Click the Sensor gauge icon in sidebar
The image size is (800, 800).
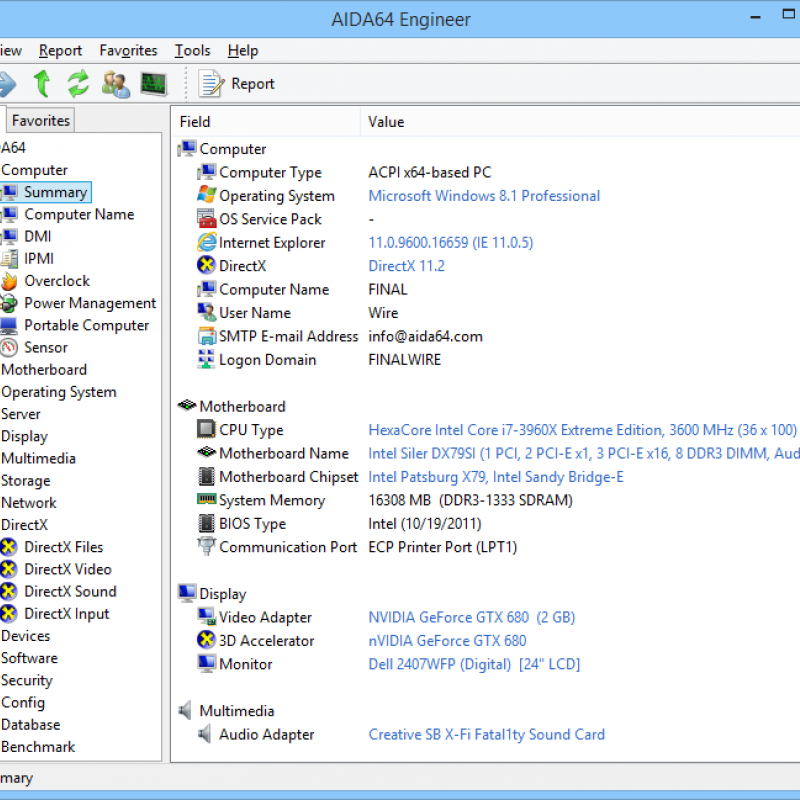click(9, 347)
